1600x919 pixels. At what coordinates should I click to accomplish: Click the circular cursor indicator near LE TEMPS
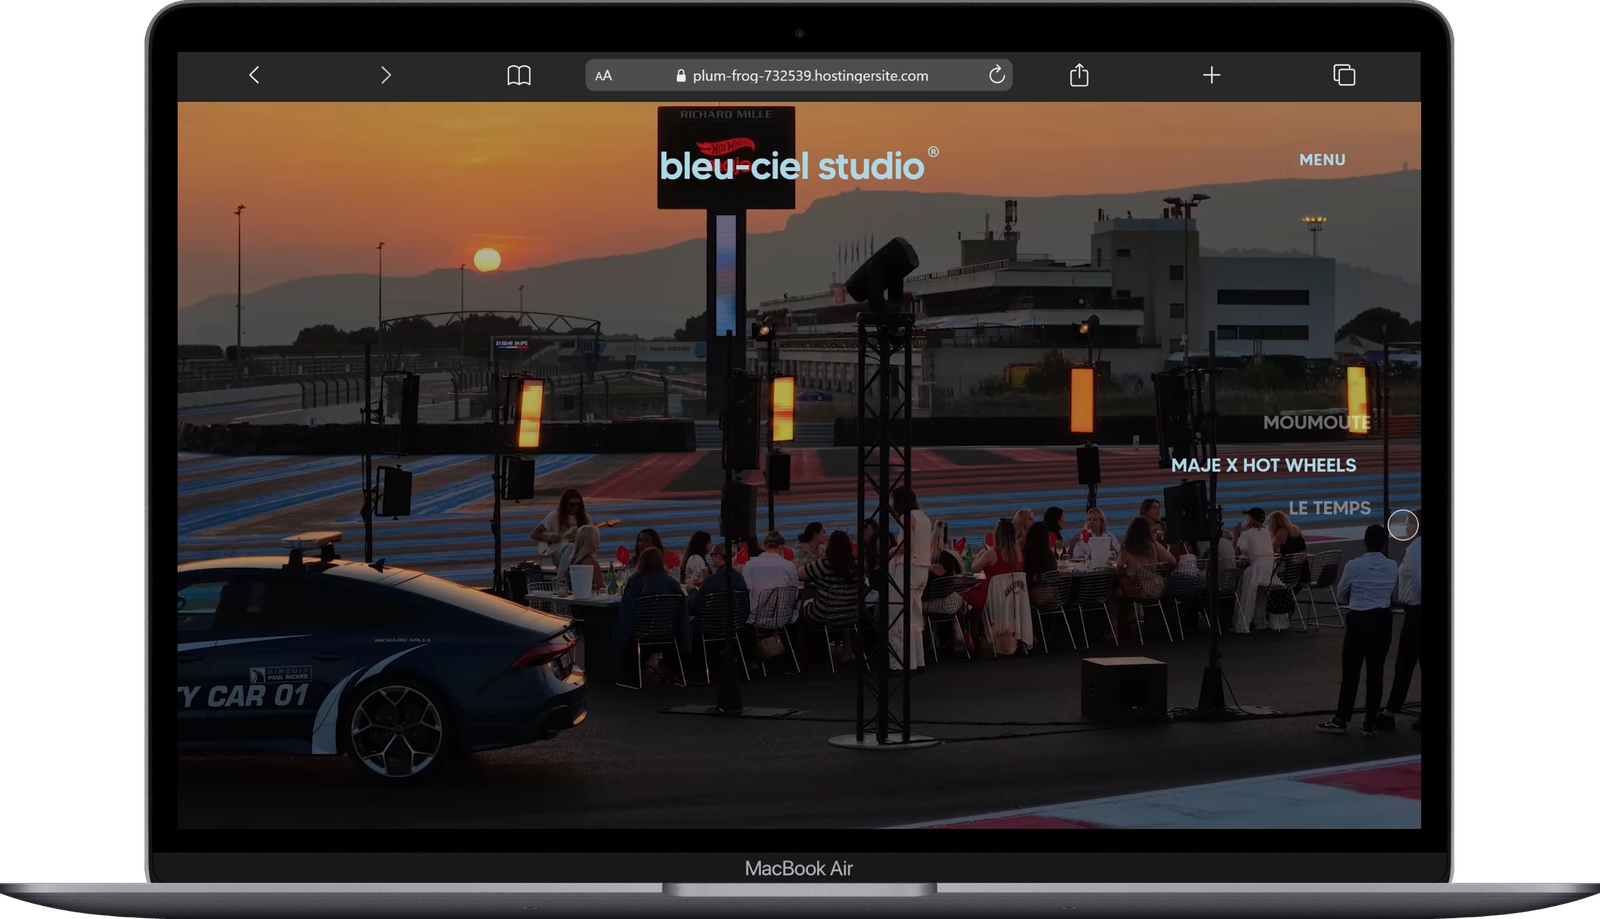(x=1403, y=525)
